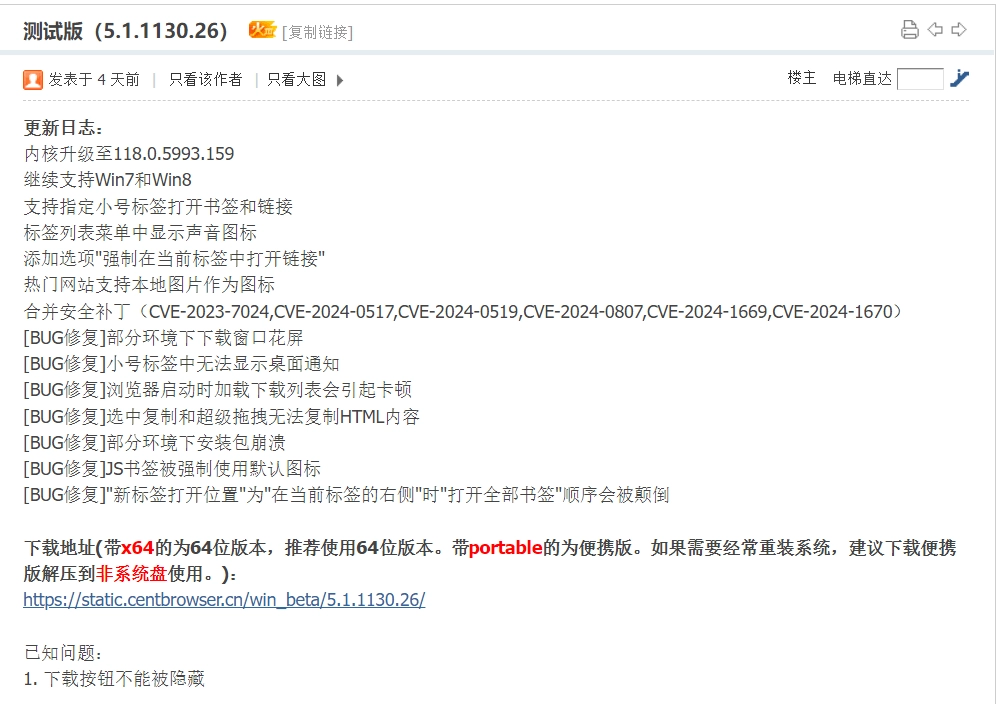Go to next thread with right arrow icon
The height and width of the screenshot is (704, 996).
point(959,29)
